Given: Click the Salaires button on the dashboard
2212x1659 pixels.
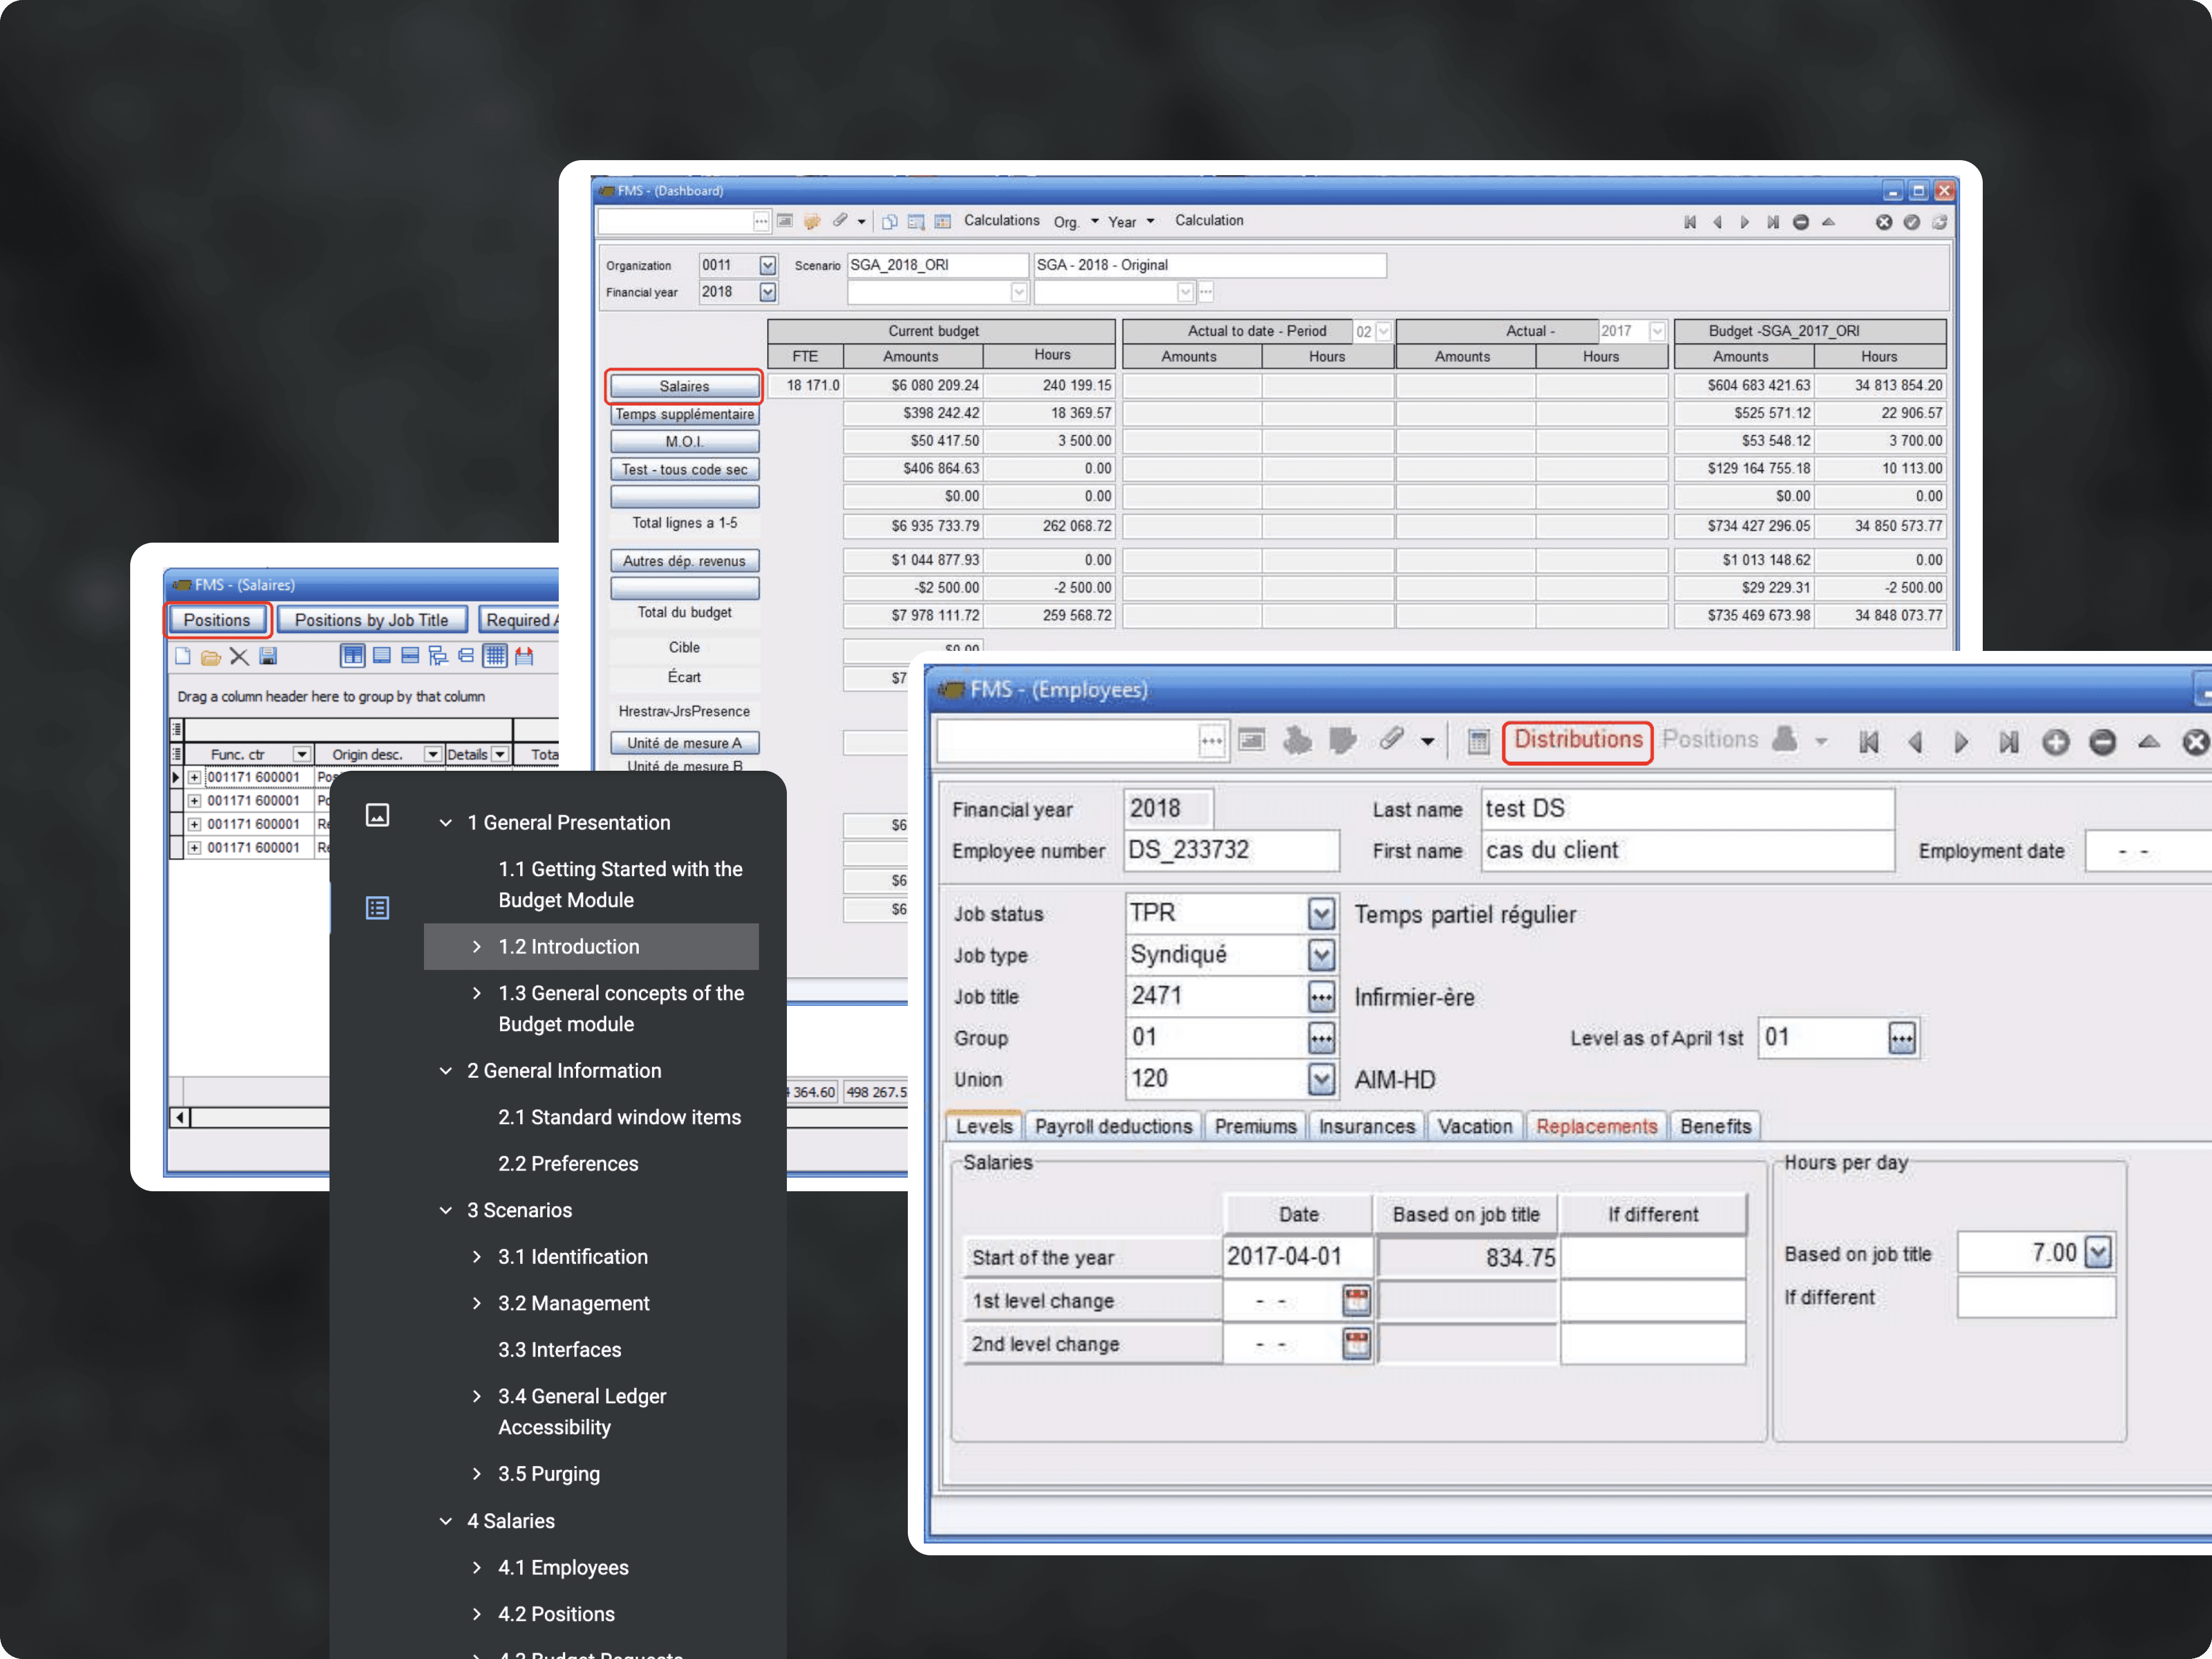Looking at the screenshot, I should 684,386.
